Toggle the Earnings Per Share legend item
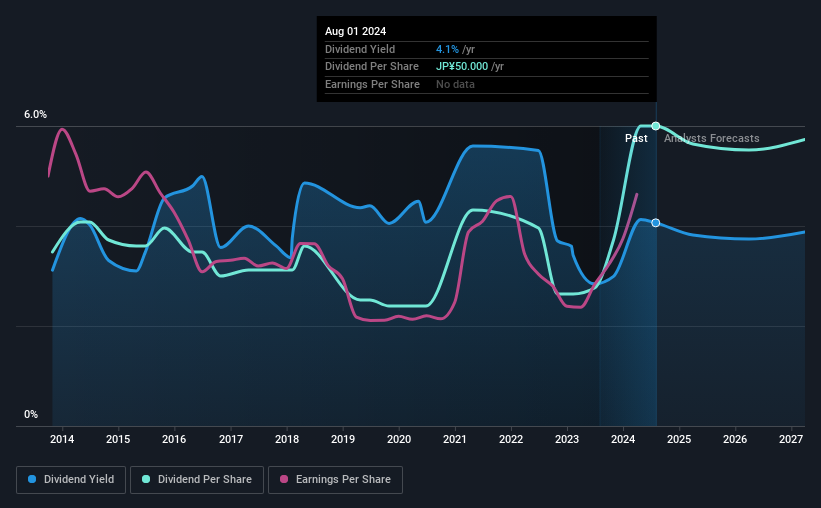The image size is (821, 508). click(x=335, y=480)
